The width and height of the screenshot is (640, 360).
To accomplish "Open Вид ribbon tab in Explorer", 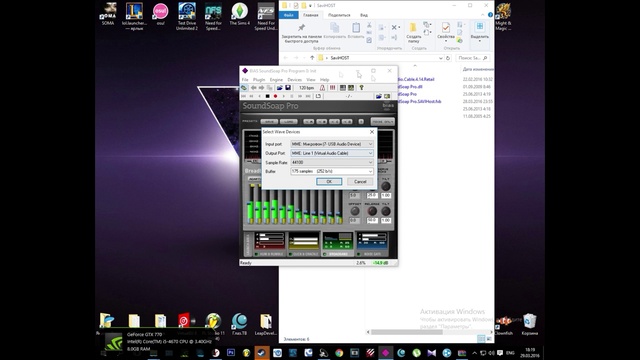I will (x=364, y=15).
